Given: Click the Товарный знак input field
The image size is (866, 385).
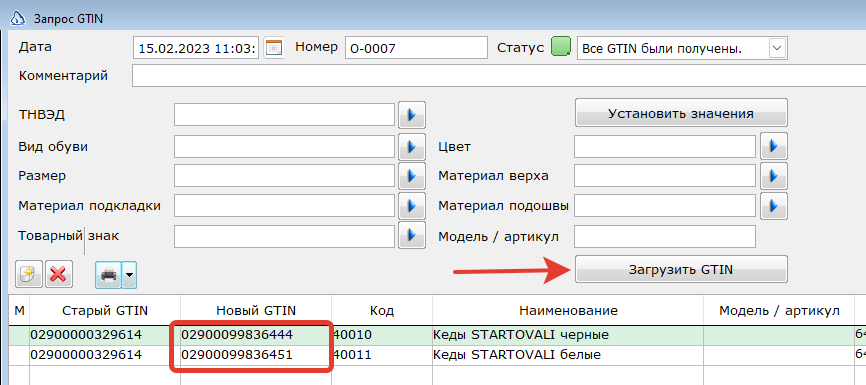Looking at the screenshot, I should click(x=285, y=236).
